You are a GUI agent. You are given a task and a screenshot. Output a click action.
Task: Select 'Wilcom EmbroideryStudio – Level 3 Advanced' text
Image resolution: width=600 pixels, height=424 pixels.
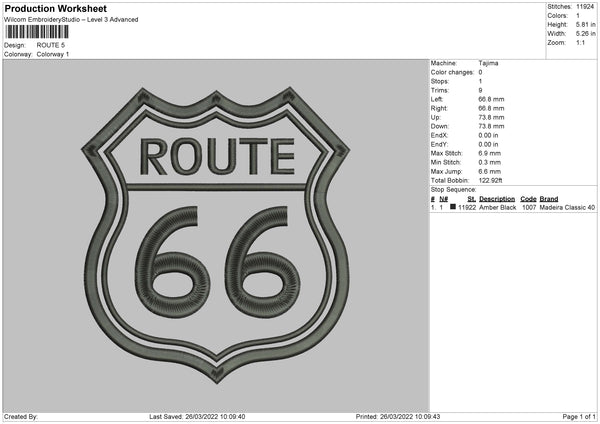[x=71, y=20]
